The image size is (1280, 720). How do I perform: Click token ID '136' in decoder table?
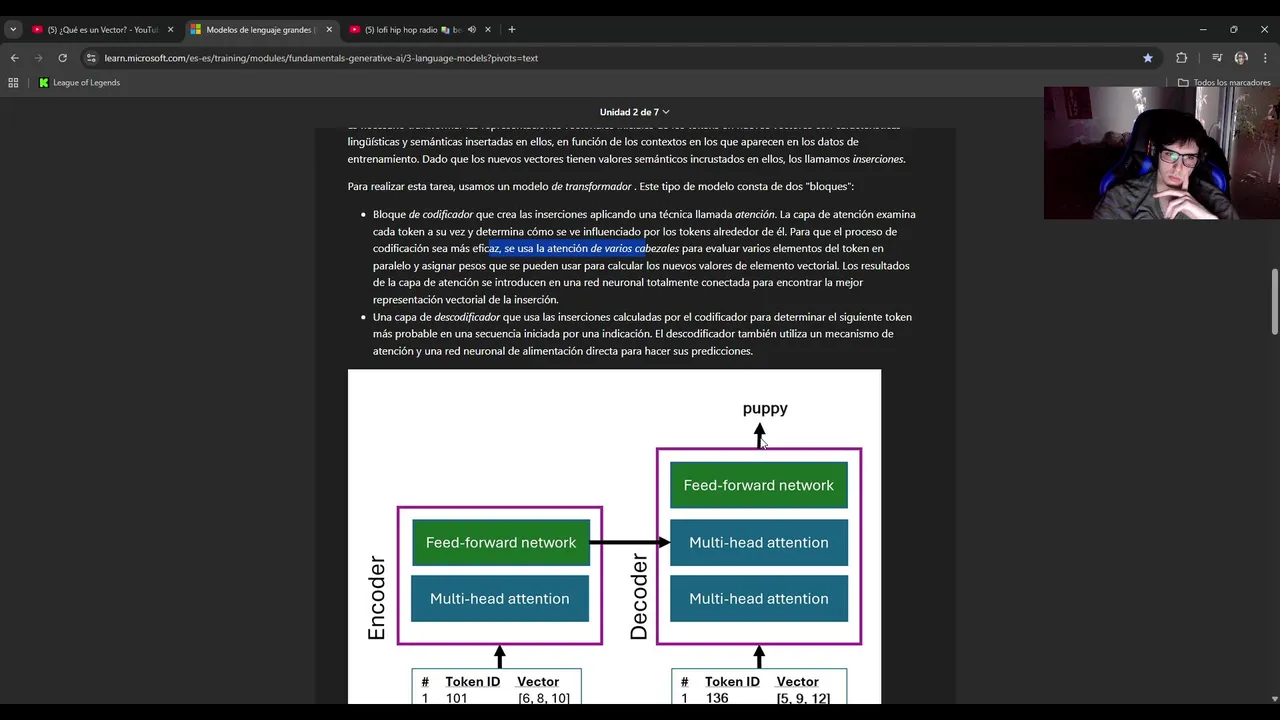(x=716, y=698)
